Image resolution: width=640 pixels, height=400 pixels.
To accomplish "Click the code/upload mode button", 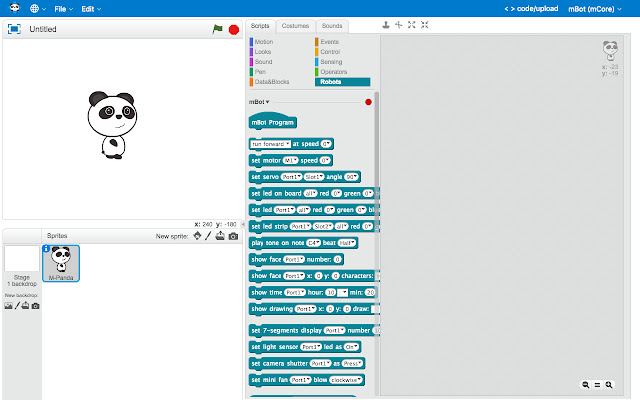I will point(531,9).
